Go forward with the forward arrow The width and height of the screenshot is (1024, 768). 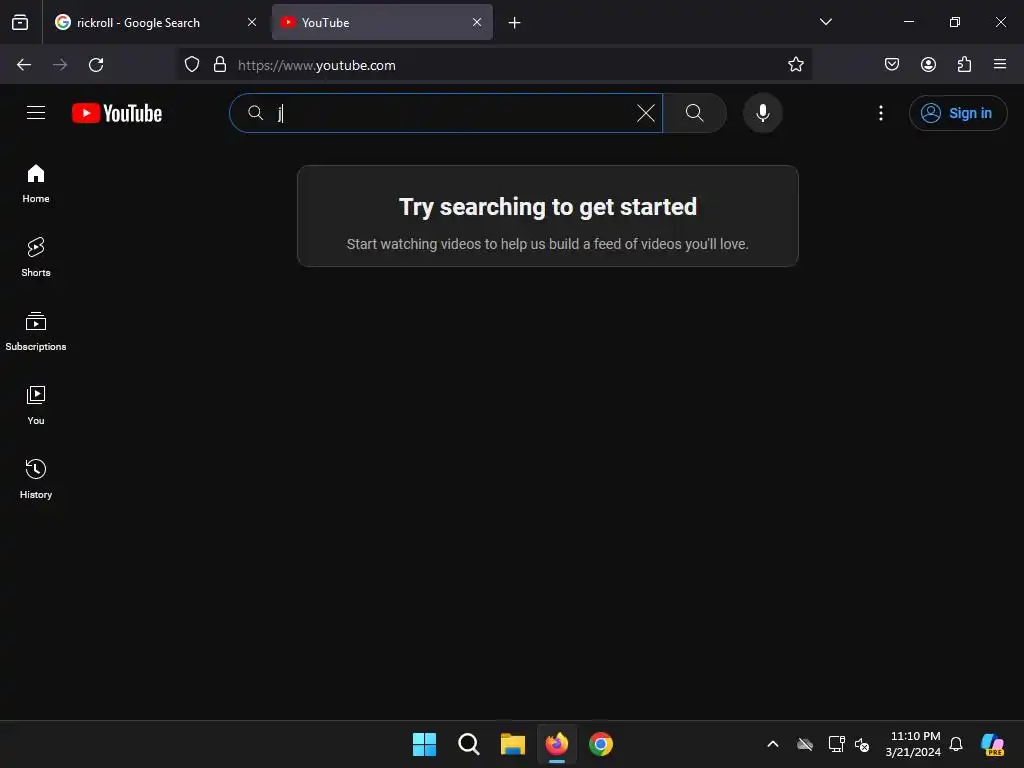60,65
